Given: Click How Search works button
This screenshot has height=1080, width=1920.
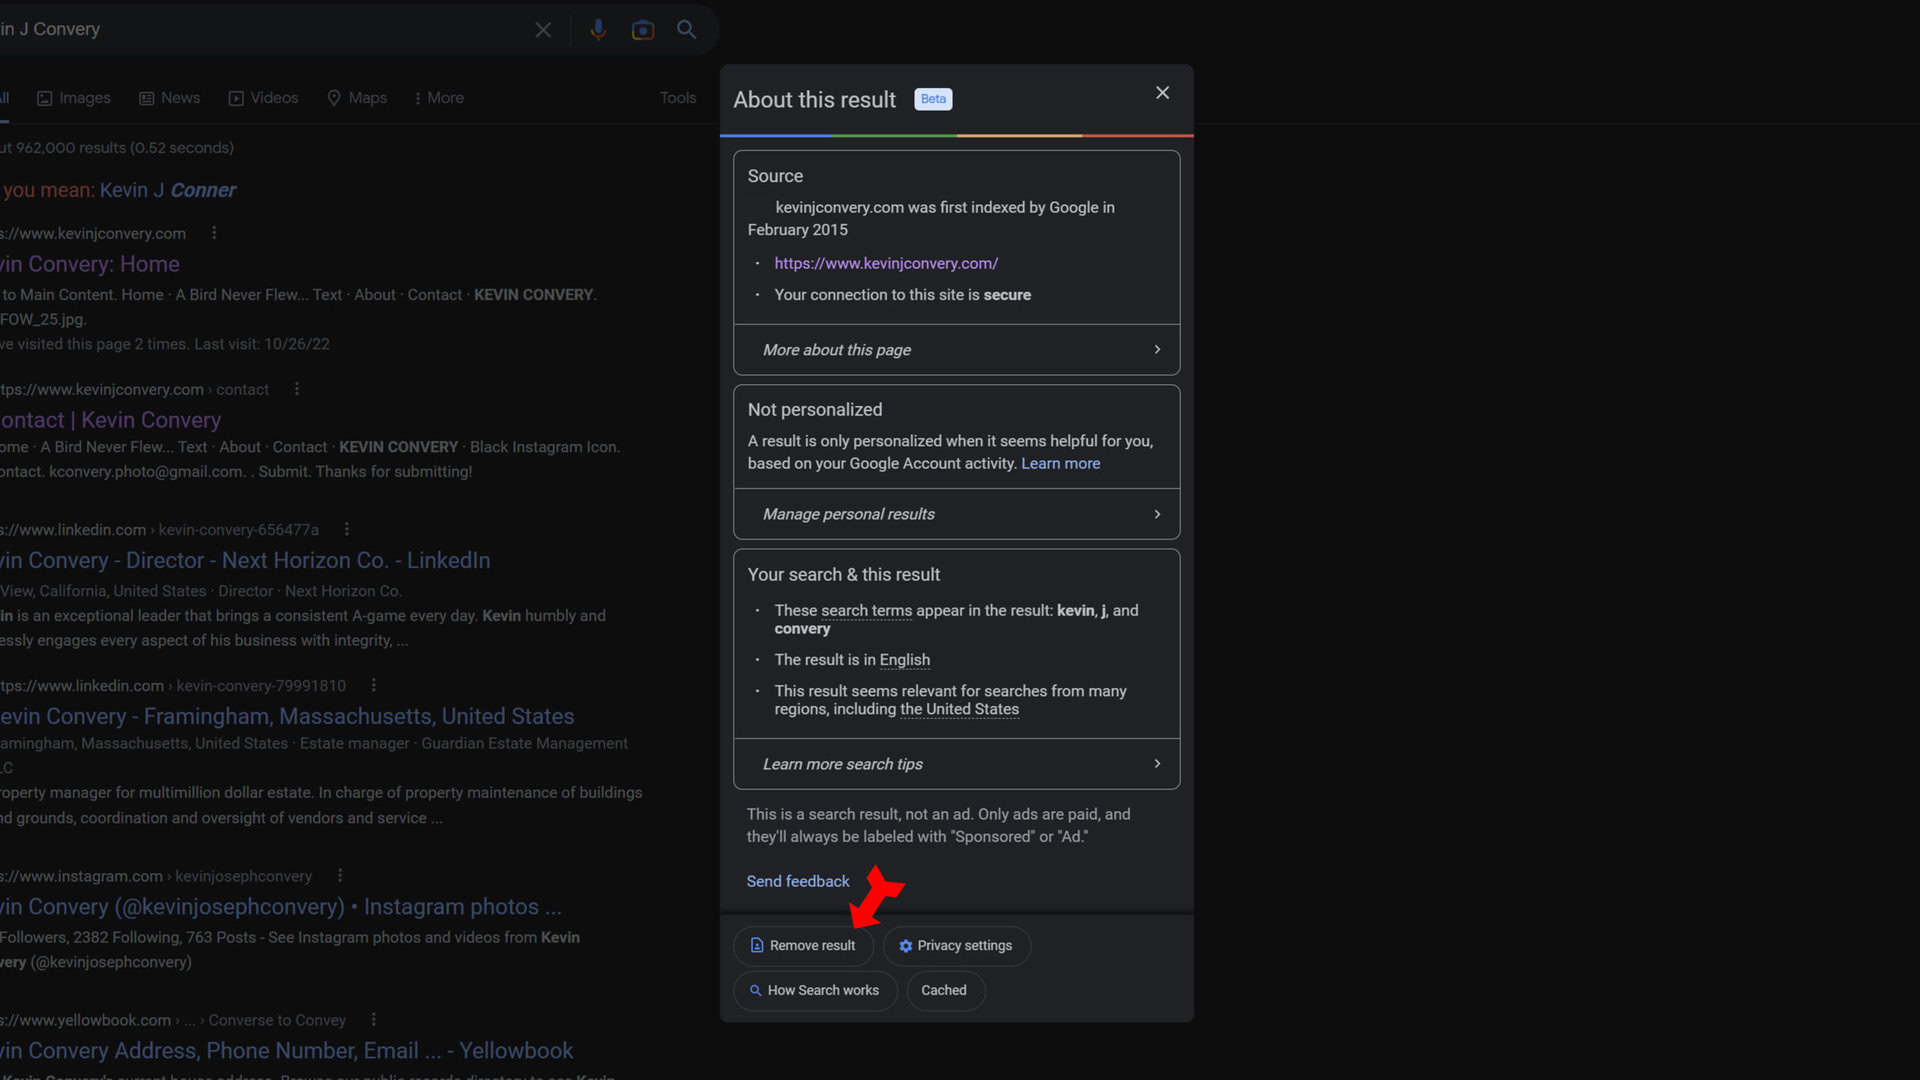Looking at the screenshot, I should click(x=814, y=989).
